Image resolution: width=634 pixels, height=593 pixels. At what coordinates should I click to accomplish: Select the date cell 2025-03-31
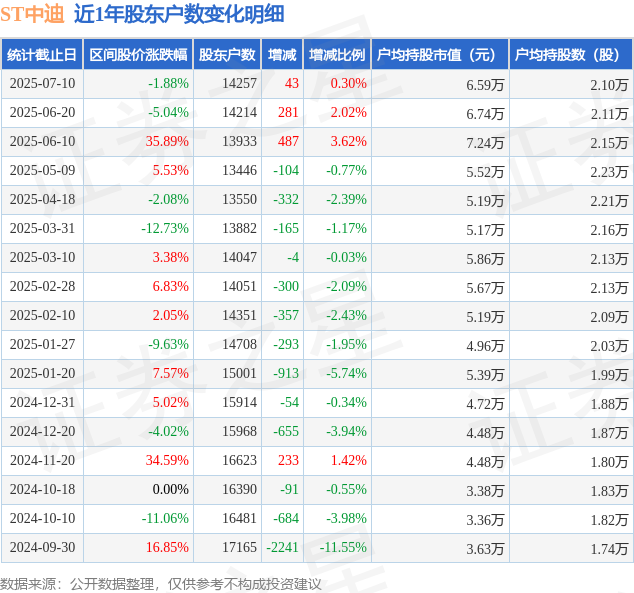pos(42,228)
